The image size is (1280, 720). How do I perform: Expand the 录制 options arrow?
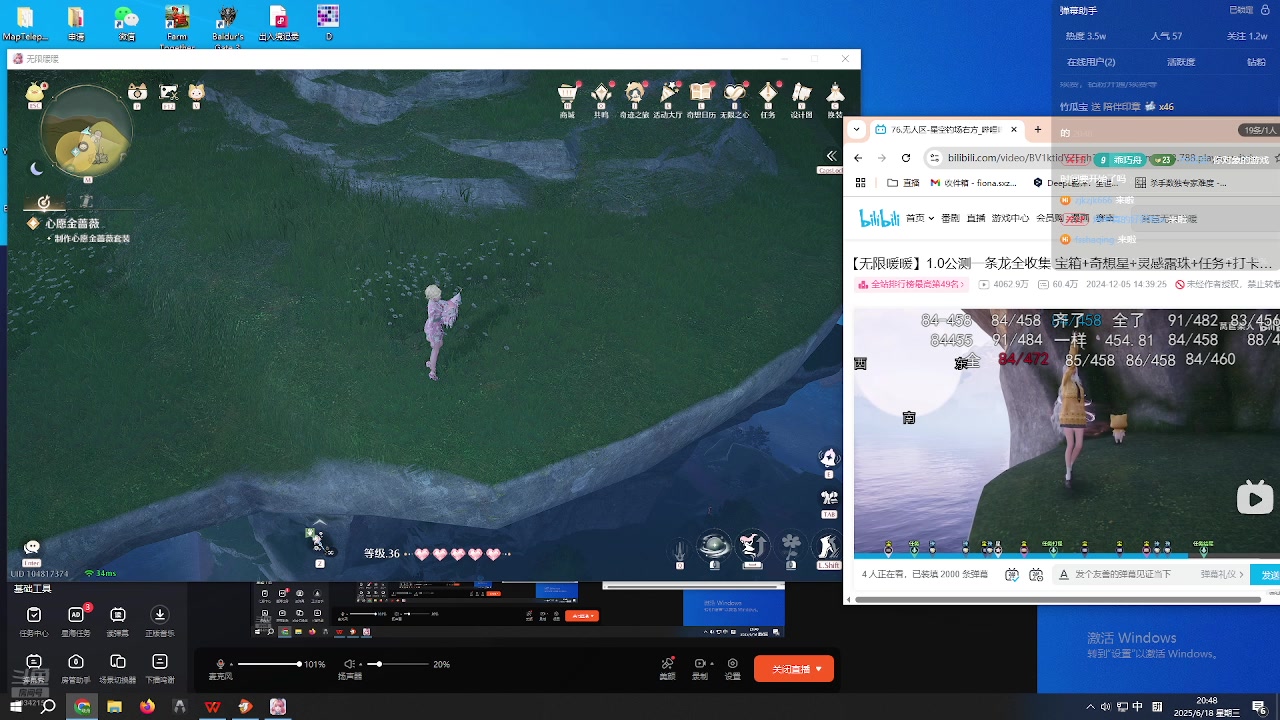coord(714,664)
